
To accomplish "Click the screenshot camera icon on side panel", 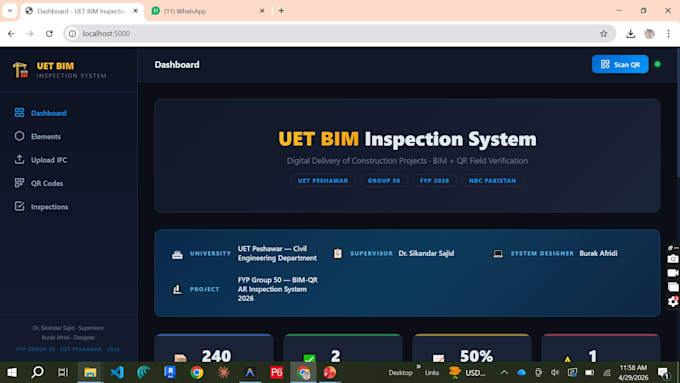I will [673, 259].
